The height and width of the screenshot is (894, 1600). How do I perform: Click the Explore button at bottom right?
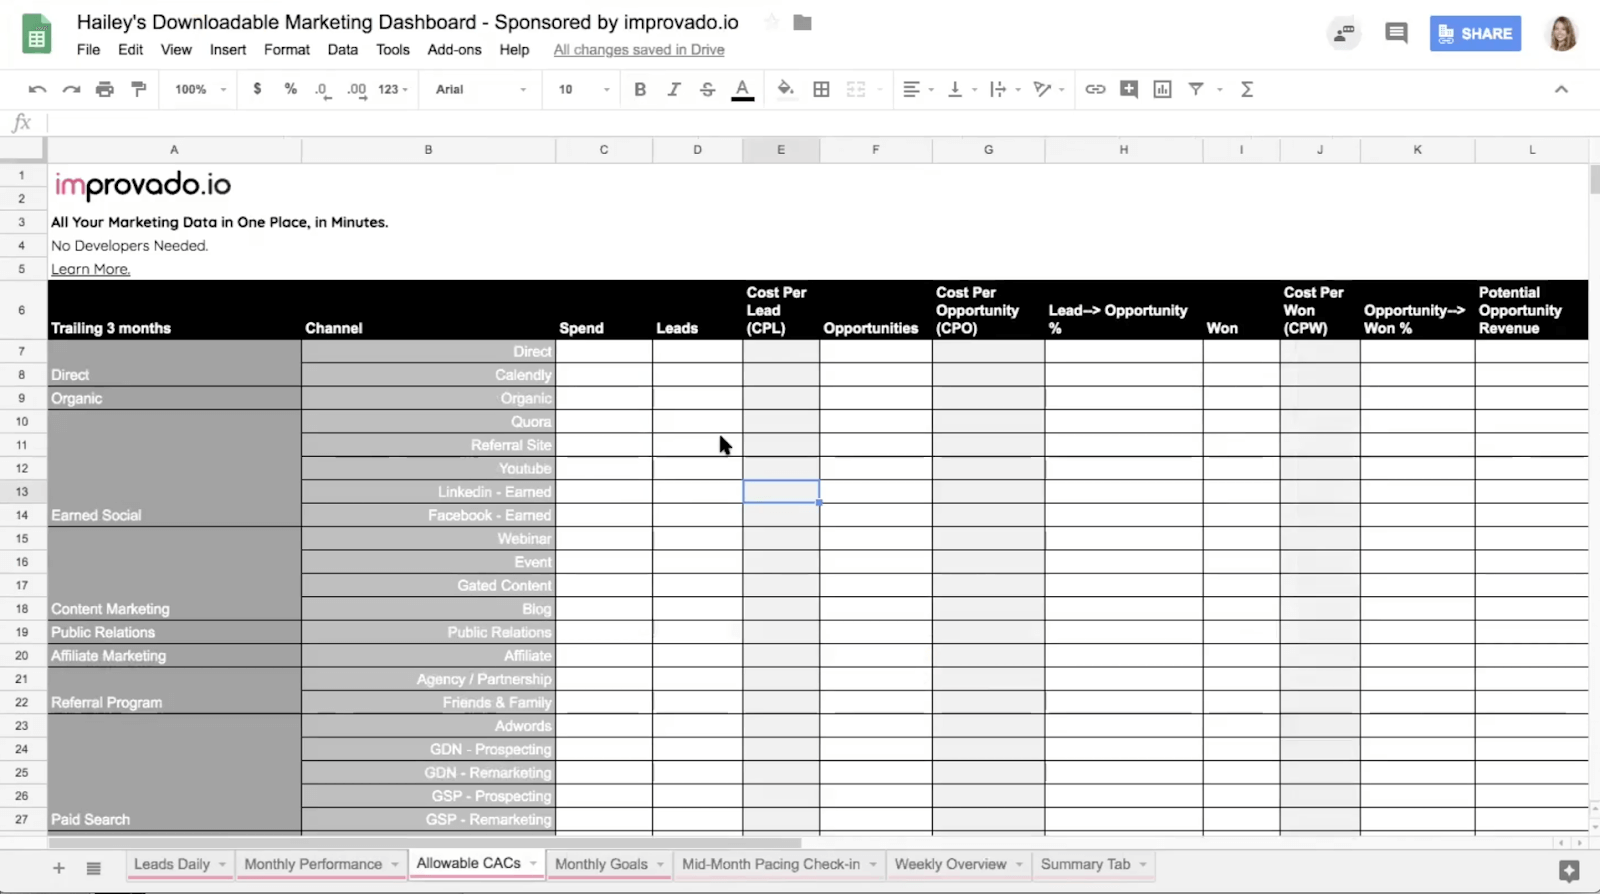coord(1569,871)
